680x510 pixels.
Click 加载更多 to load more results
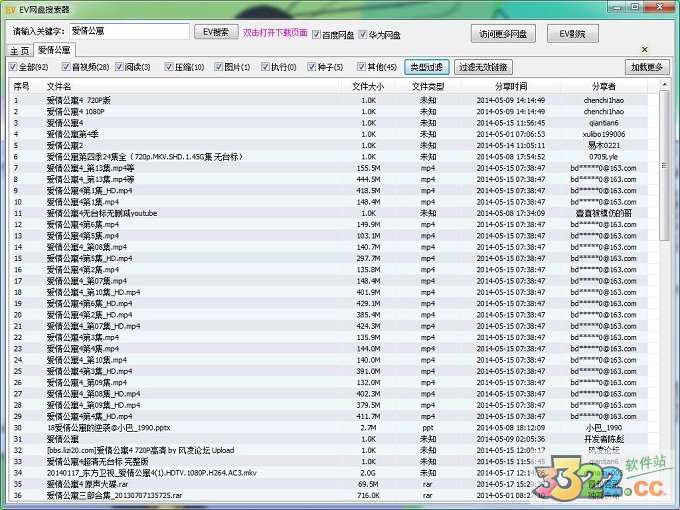[x=647, y=67]
